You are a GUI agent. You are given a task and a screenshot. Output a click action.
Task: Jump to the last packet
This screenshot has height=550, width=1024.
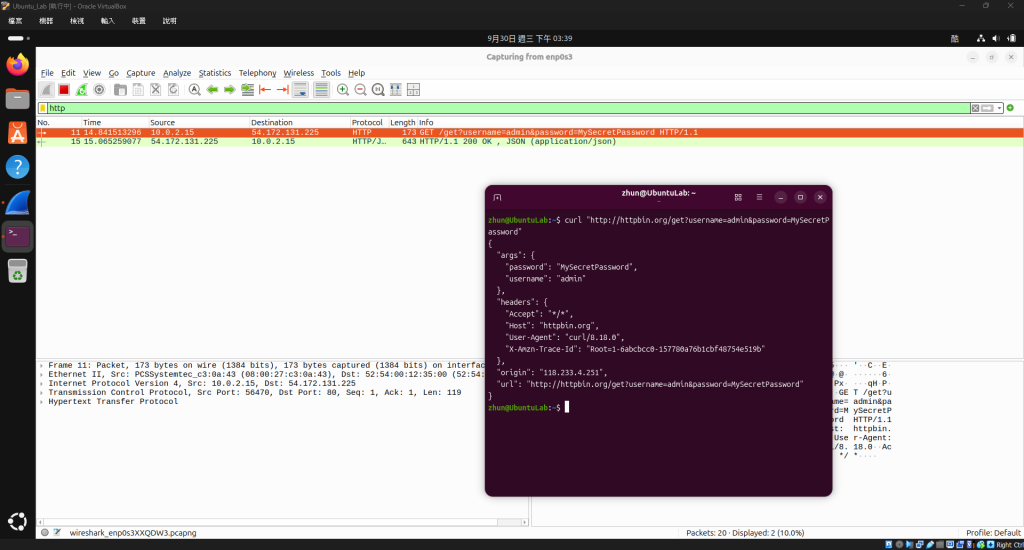coord(283,90)
